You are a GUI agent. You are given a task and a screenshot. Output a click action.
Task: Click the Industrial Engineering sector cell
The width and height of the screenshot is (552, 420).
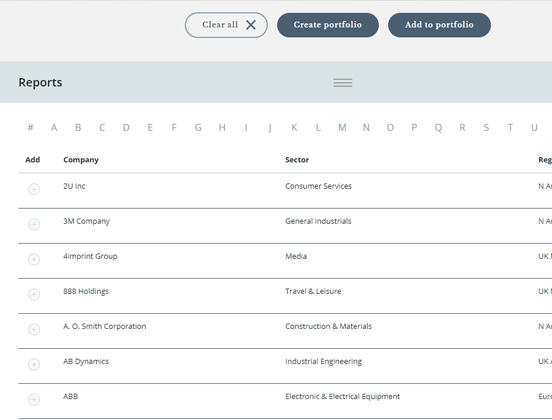coord(324,361)
